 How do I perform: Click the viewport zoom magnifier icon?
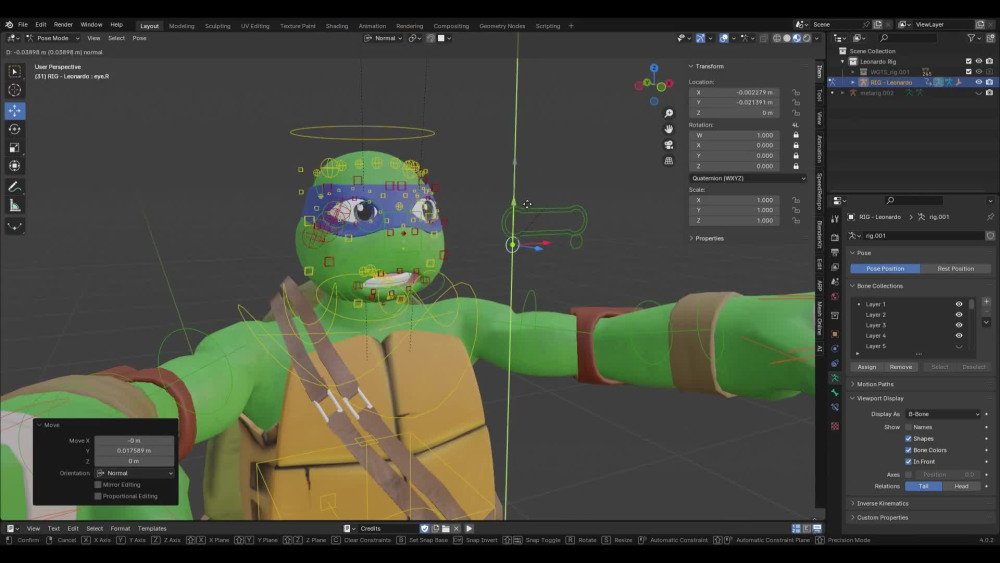(x=668, y=113)
